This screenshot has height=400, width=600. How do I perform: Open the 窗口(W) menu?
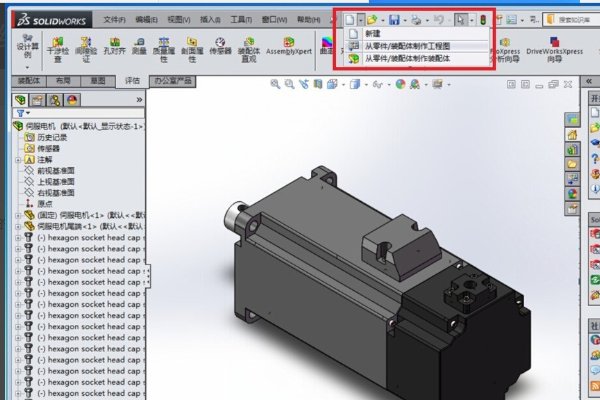[x=274, y=19]
